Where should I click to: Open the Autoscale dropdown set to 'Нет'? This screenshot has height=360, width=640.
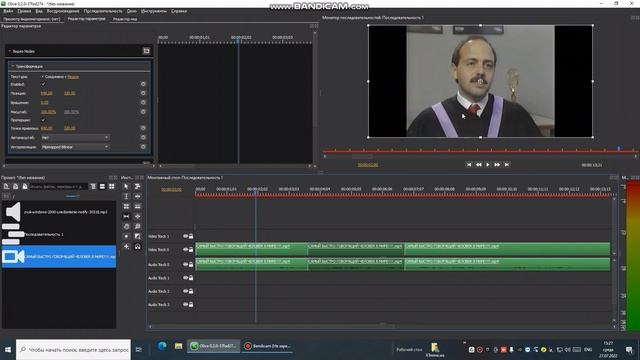[x=75, y=138]
